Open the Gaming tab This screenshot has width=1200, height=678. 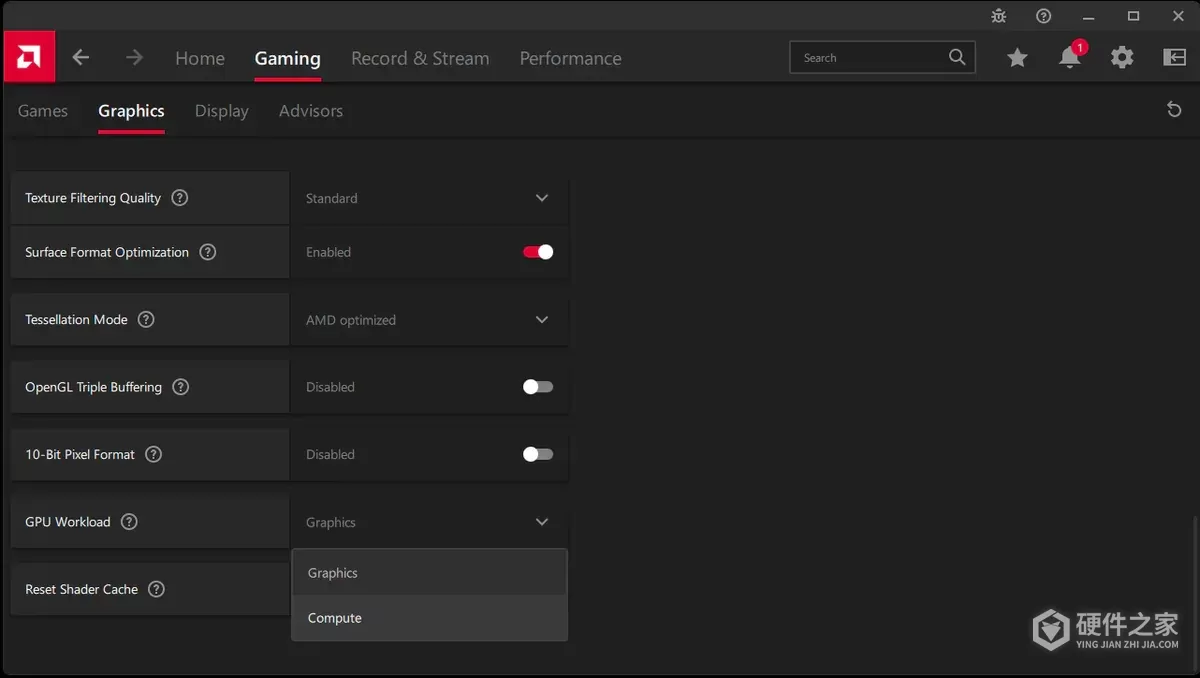coord(287,58)
